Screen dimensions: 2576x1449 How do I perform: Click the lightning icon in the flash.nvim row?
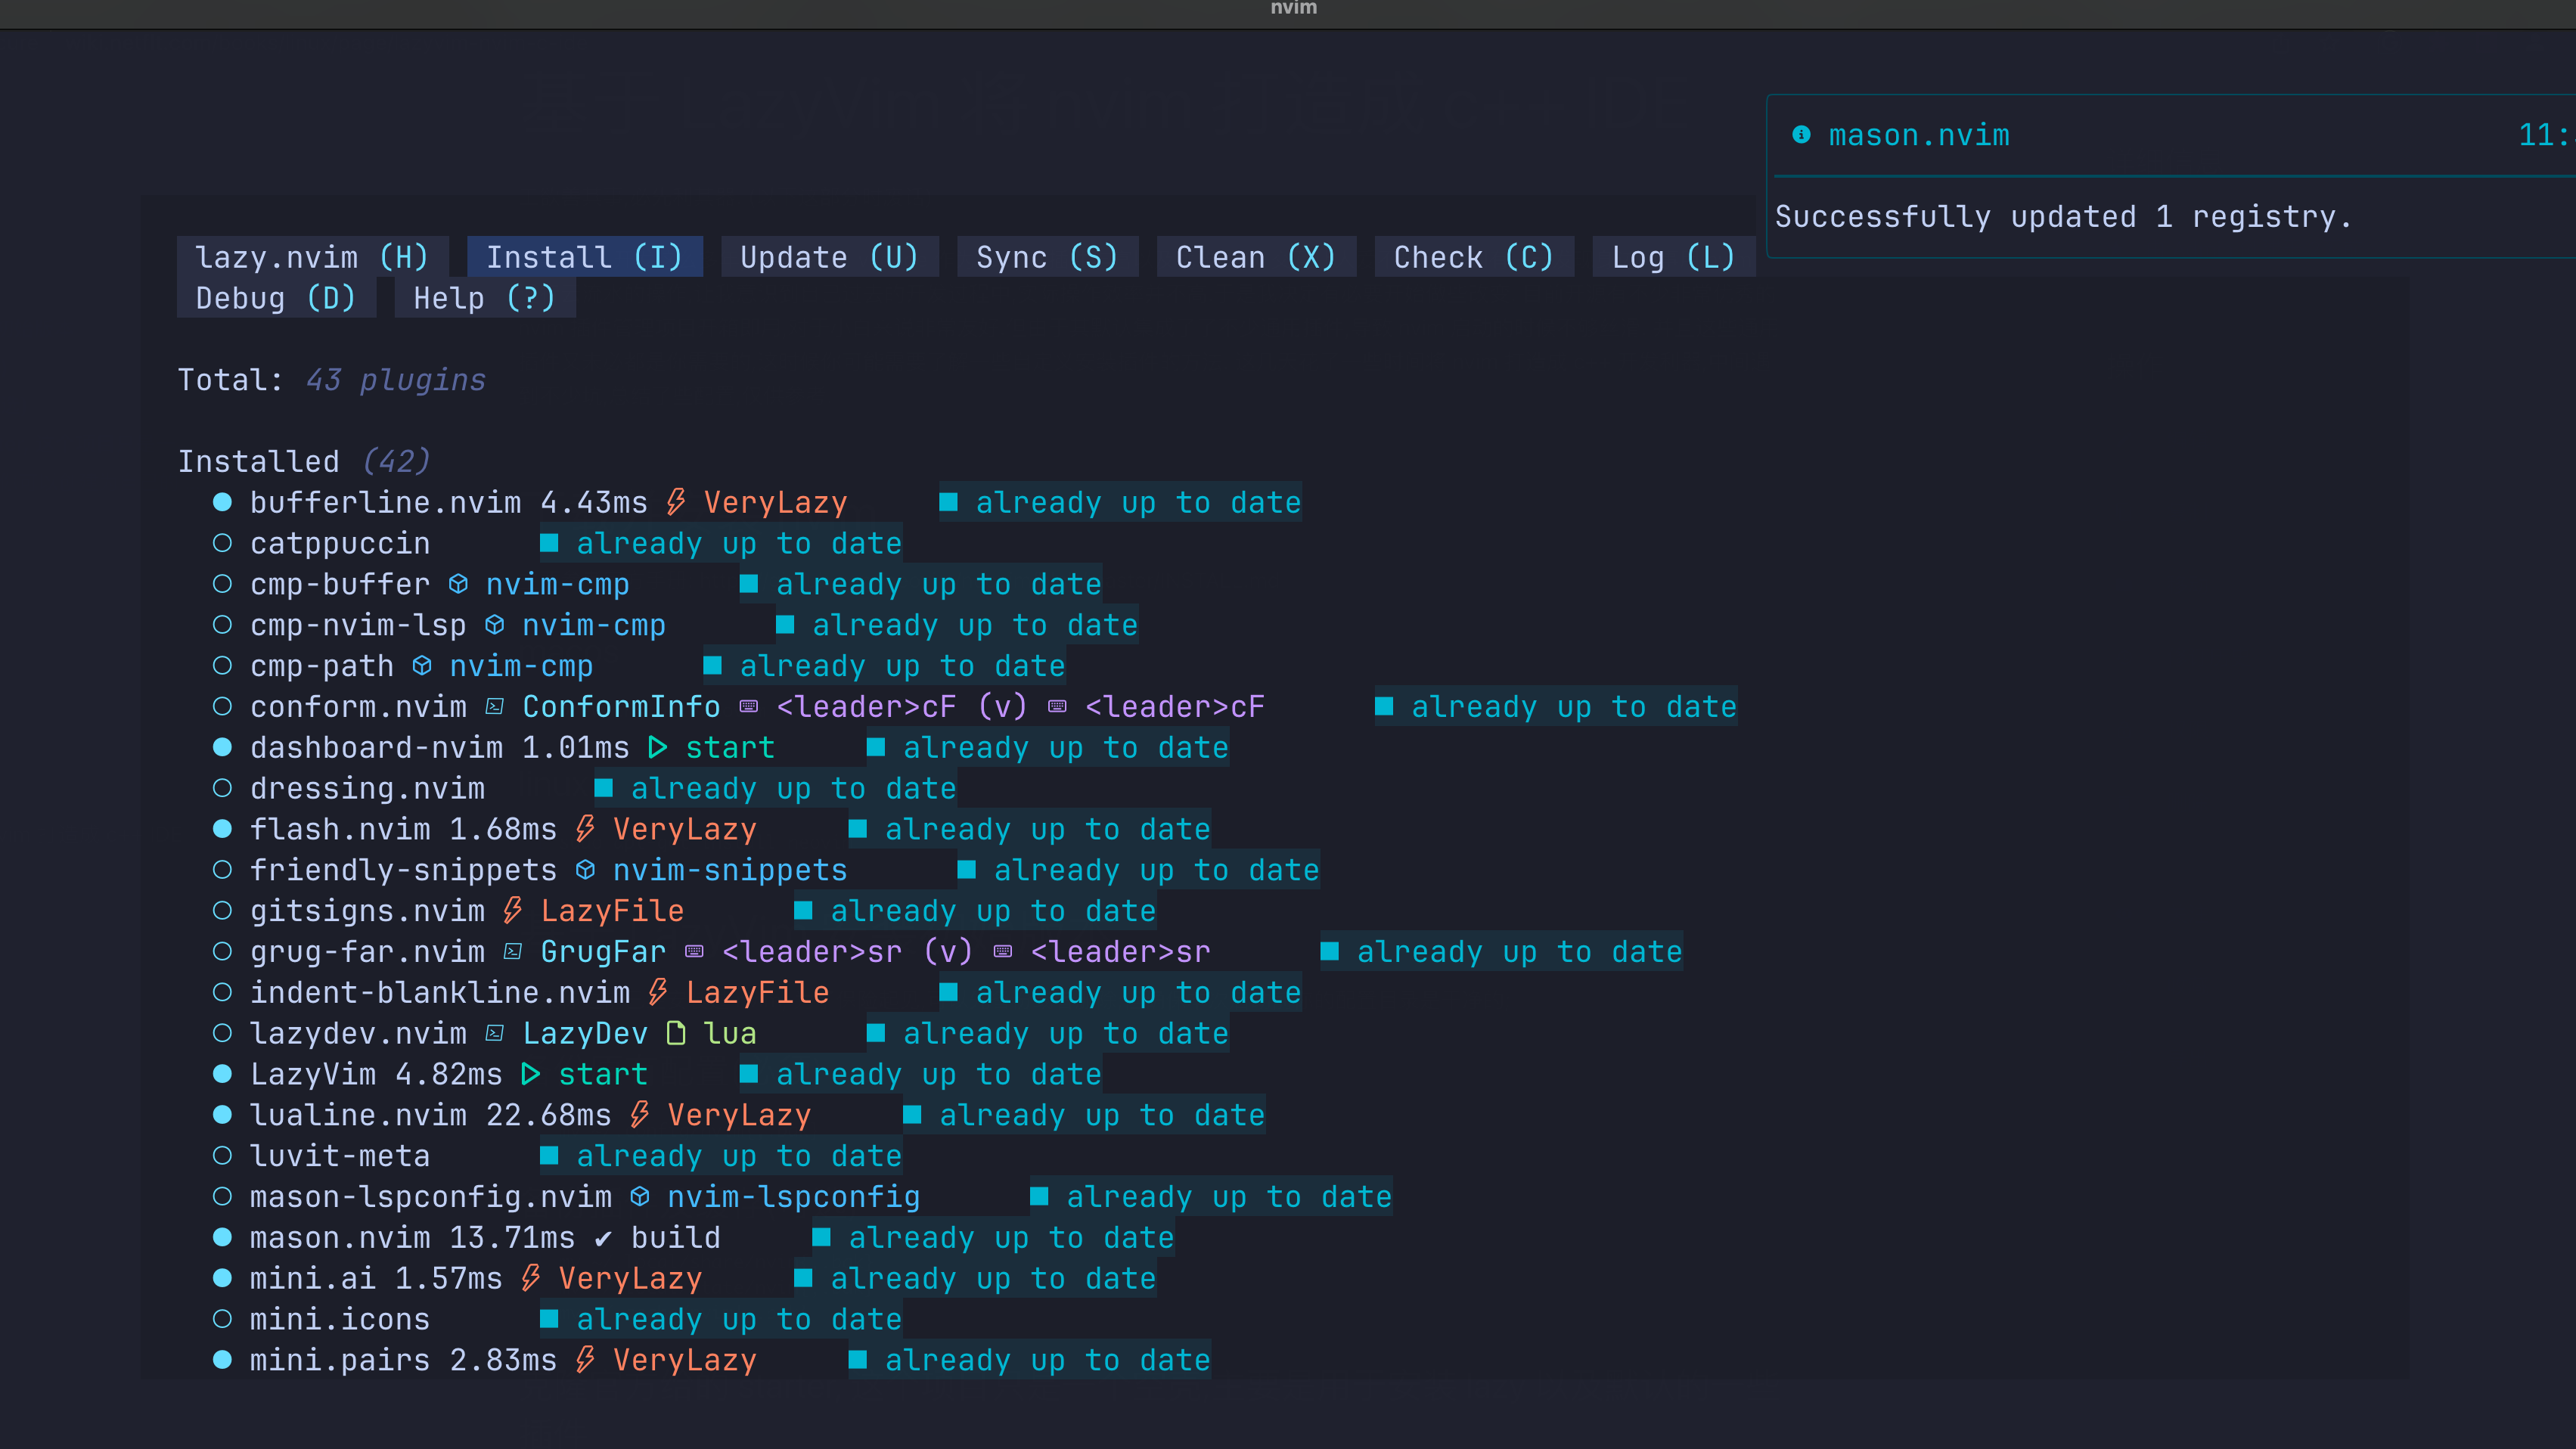[585, 829]
